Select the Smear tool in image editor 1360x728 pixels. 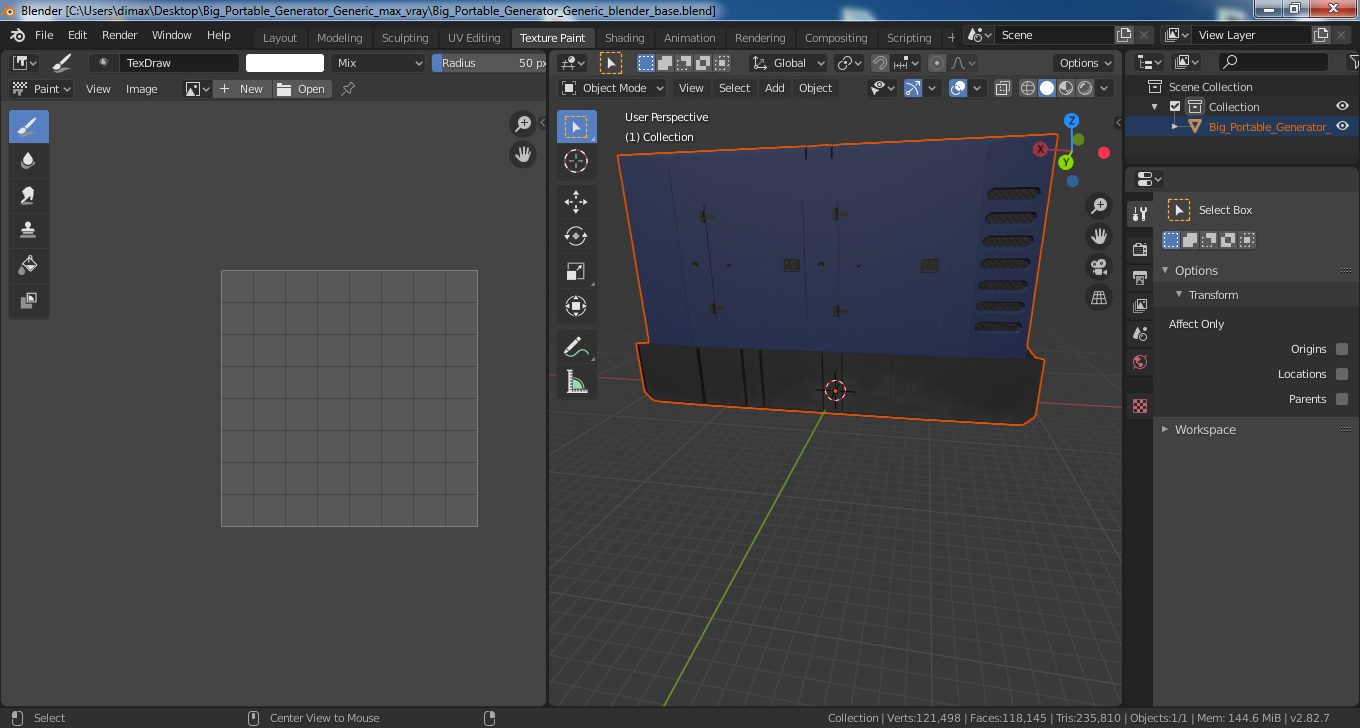pyautogui.click(x=29, y=196)
